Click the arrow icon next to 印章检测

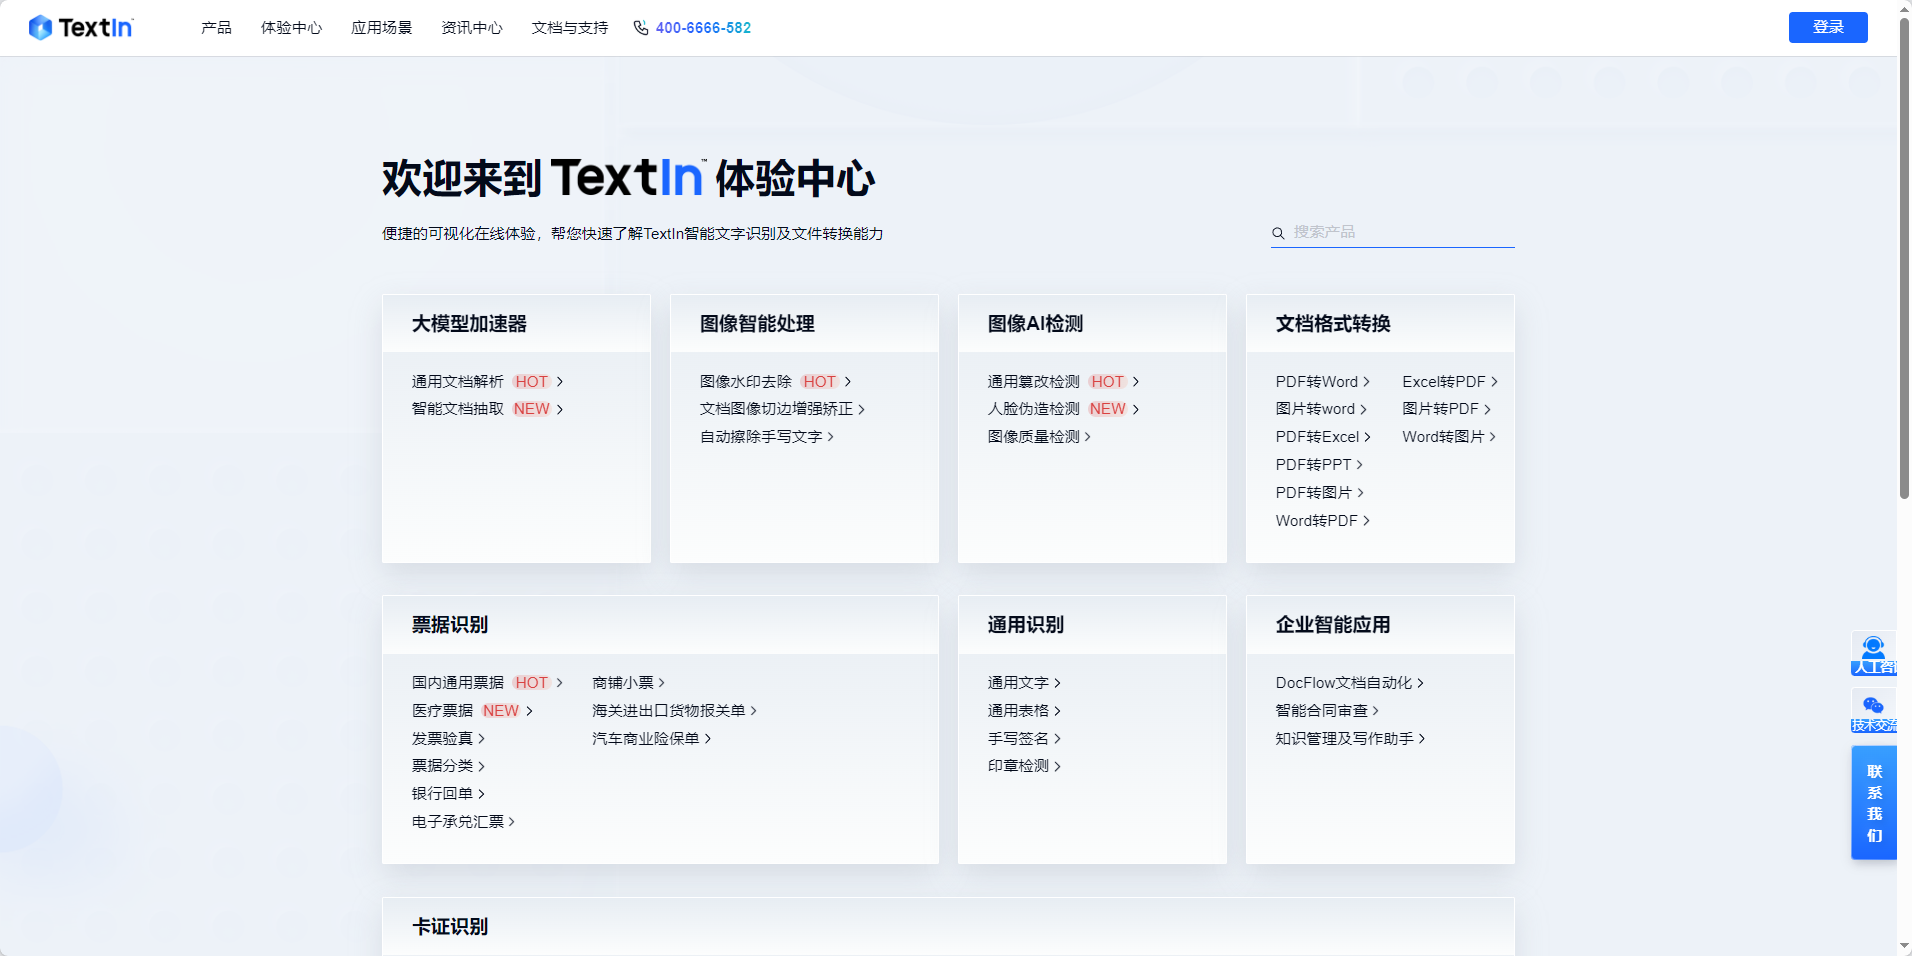[1058, 766]
